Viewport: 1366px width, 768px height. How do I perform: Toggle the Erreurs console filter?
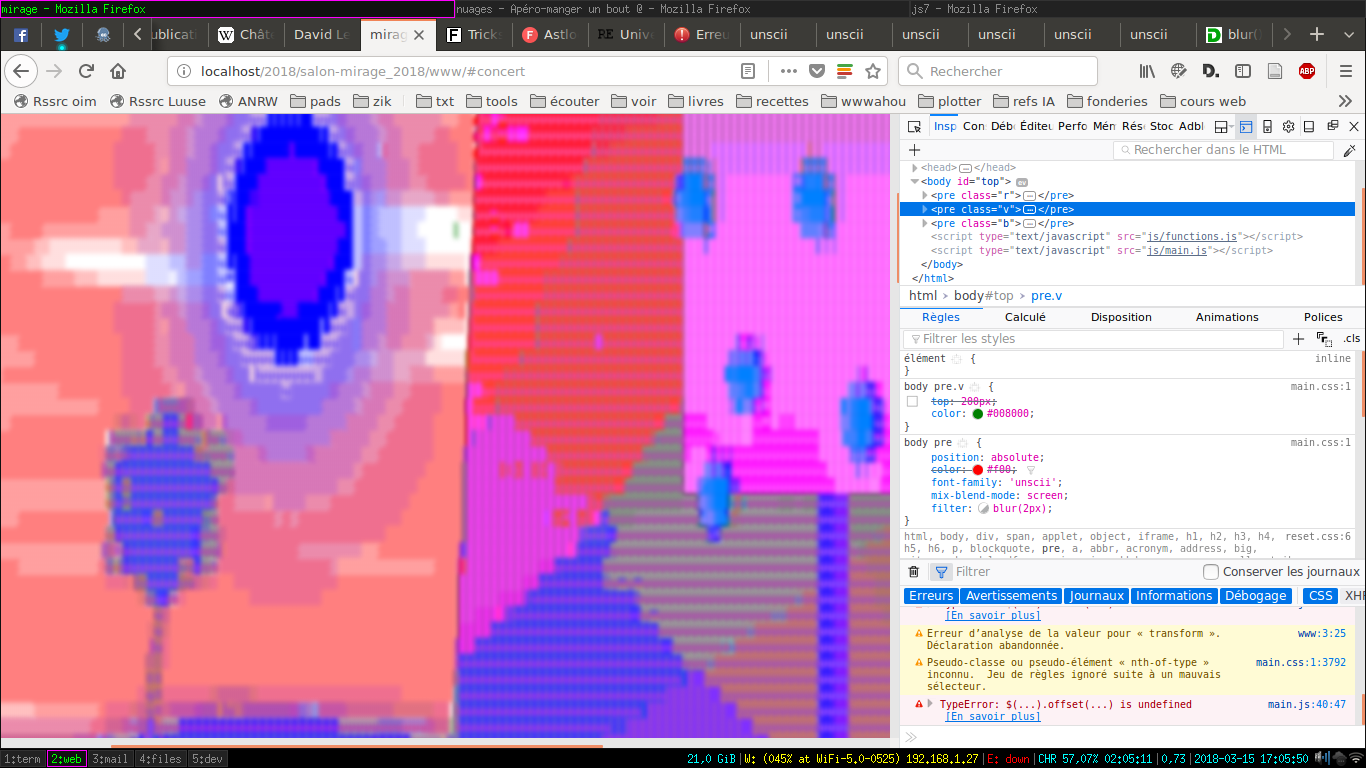(x=931, y=596)
